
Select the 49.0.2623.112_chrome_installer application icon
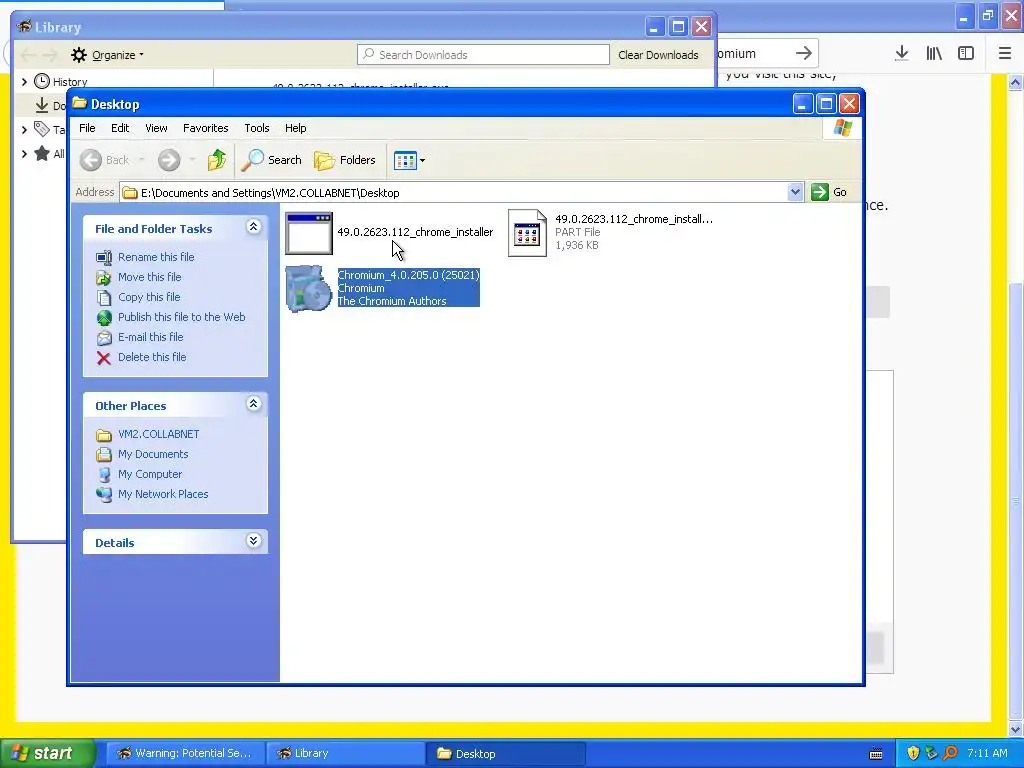(309, 233)
